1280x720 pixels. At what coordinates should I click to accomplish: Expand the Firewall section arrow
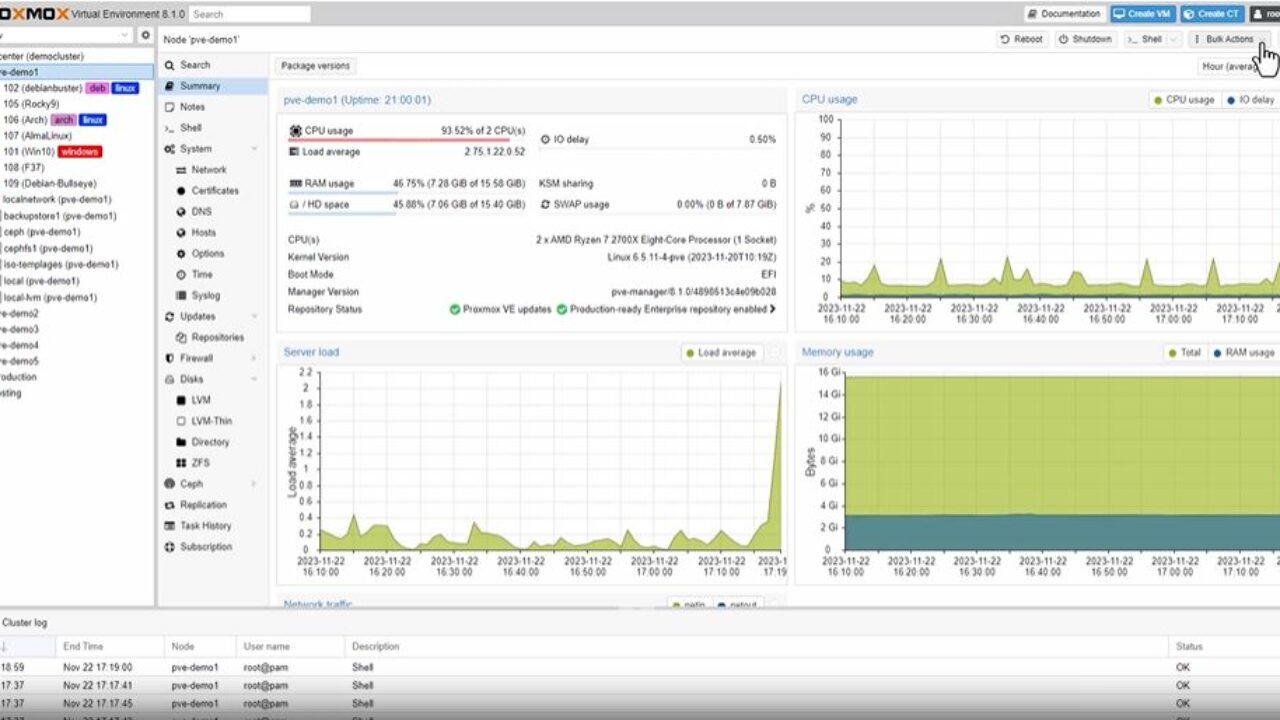point(254,358)
